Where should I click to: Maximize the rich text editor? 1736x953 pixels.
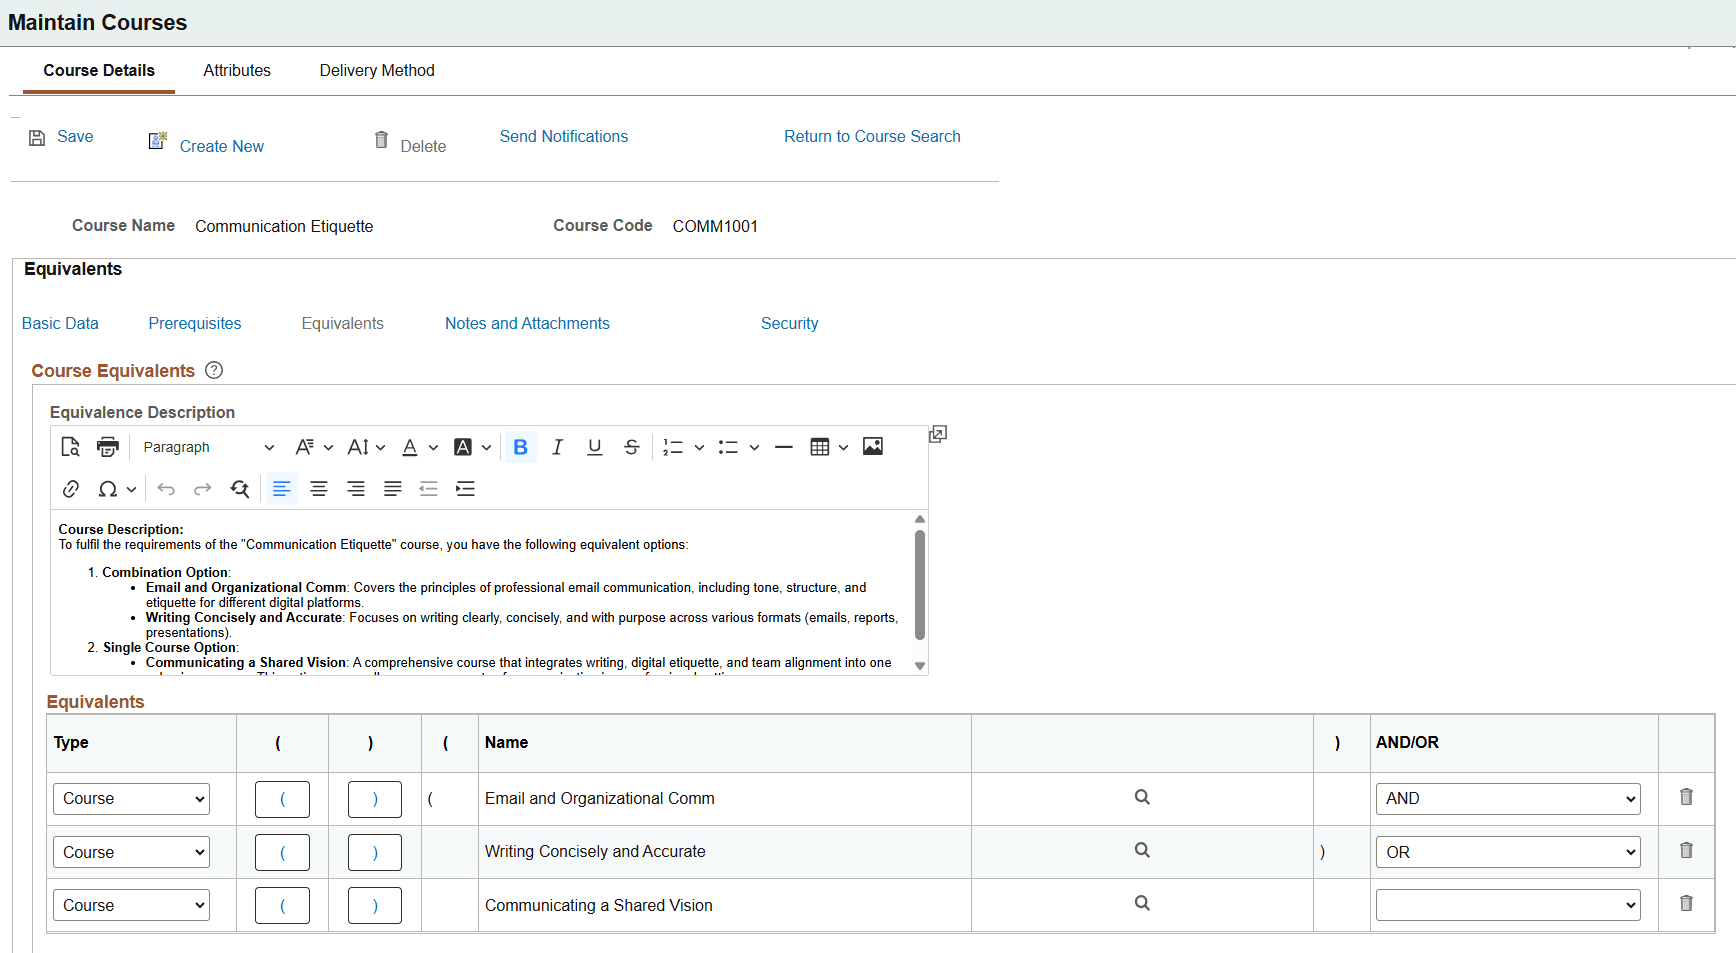[937, 433]
